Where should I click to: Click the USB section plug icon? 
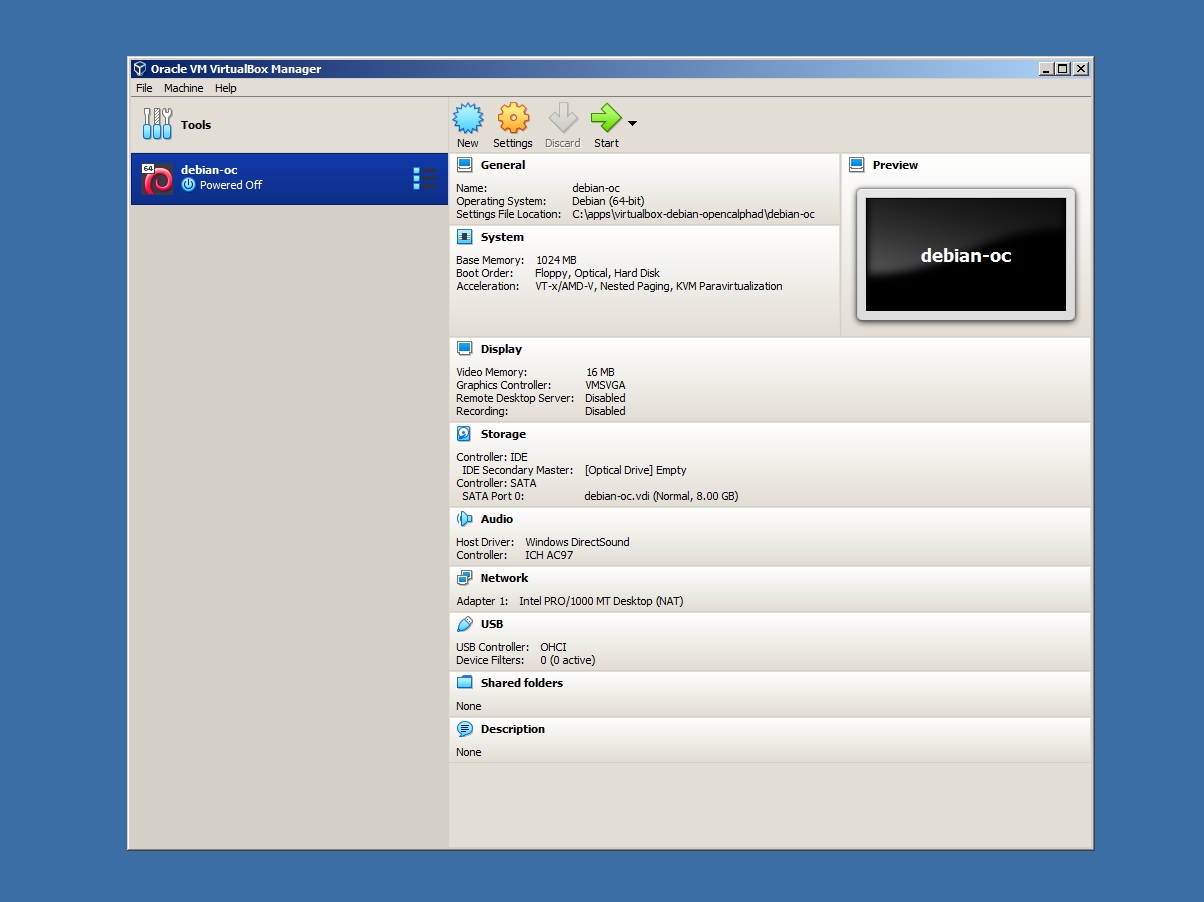coord(464,624)
